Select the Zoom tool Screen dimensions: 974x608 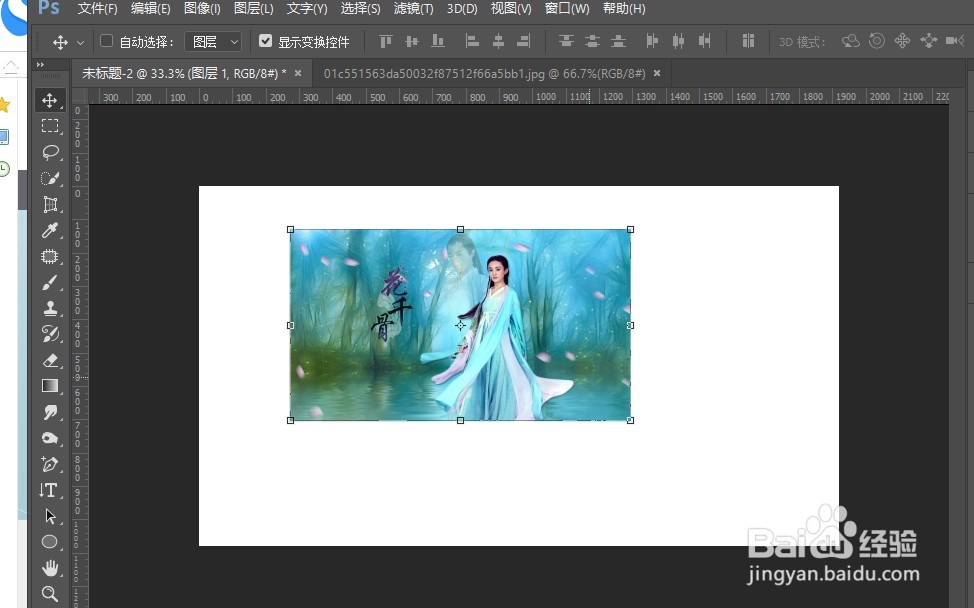click(50, 594)
